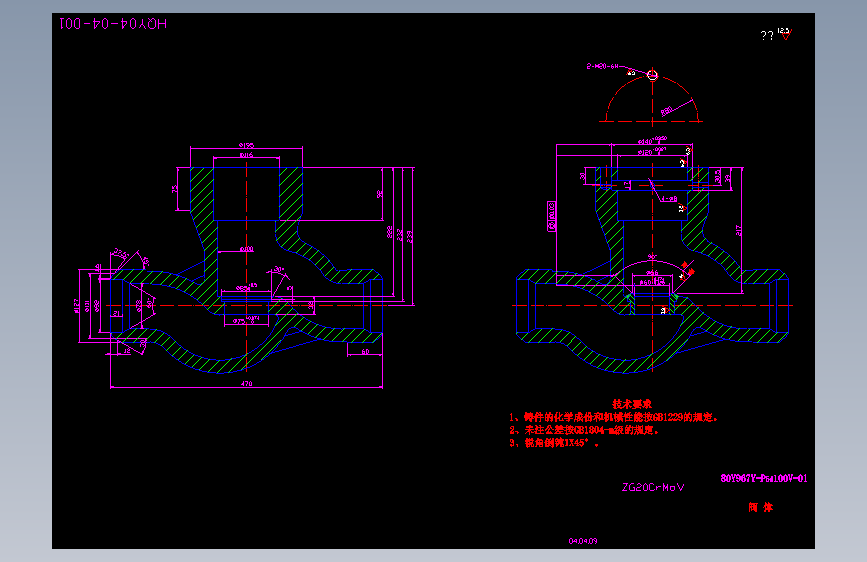Screen dimensions: 867x562
Task: Click the 470 overall length dimension
Action: [x=247, y=383]
